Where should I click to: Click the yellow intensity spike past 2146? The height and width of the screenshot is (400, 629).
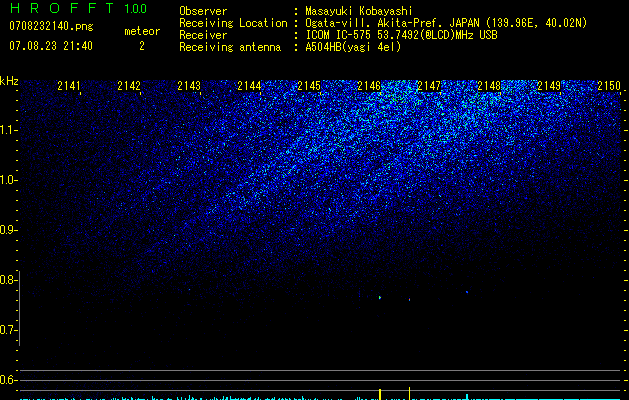pos(410,393)
